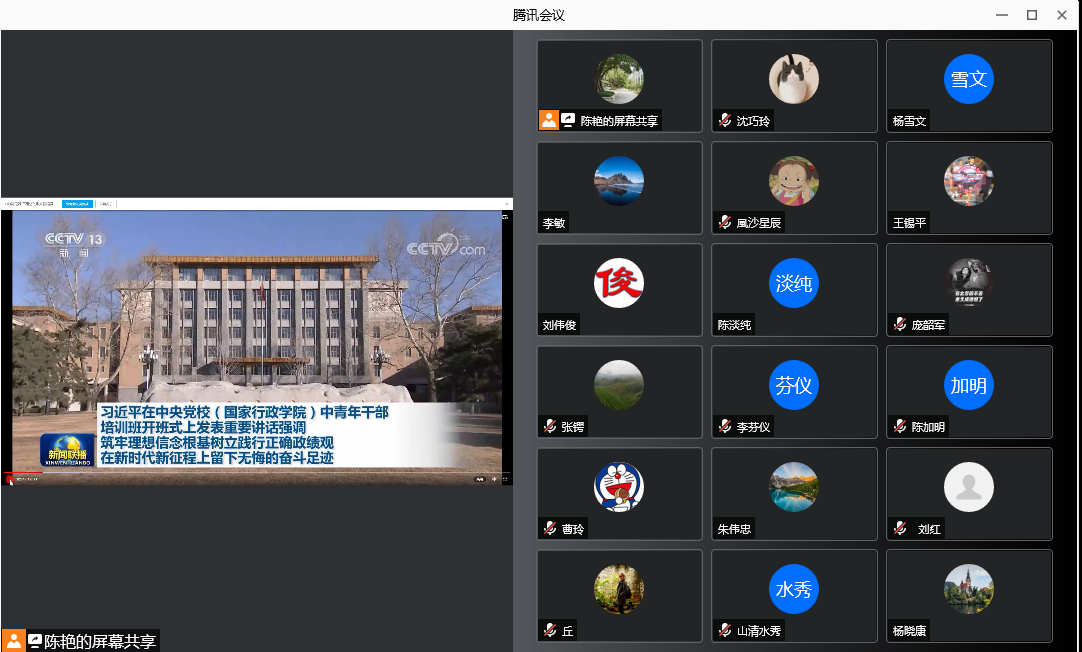Click 李敏's mountain lake avatar

click(x=619, y=181)
